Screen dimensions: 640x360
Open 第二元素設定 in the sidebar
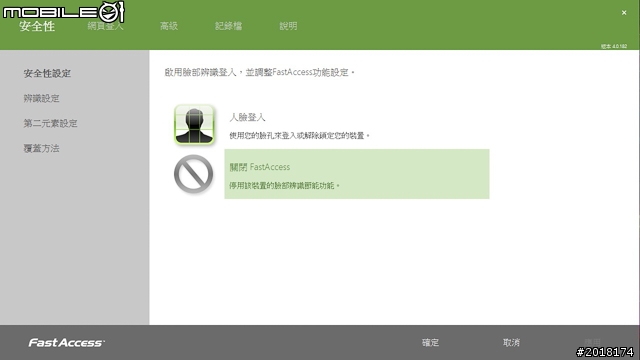pyautogui.click(x=50, y=123)
